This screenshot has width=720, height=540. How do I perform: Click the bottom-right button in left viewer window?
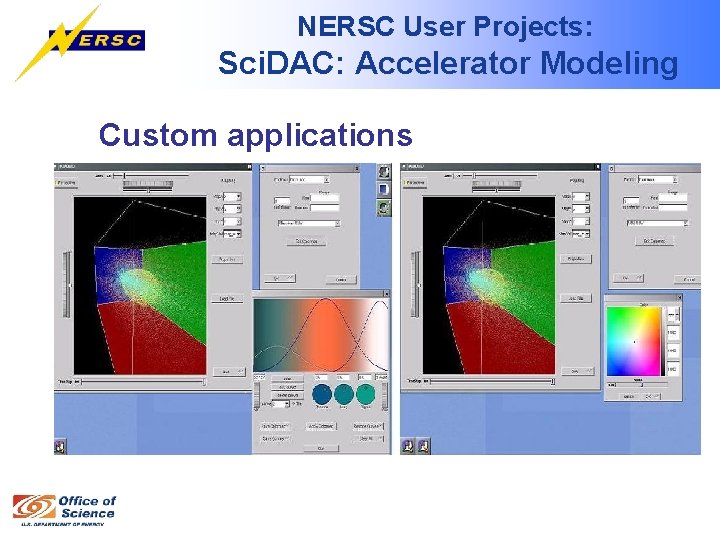click(x=230, y=371)
